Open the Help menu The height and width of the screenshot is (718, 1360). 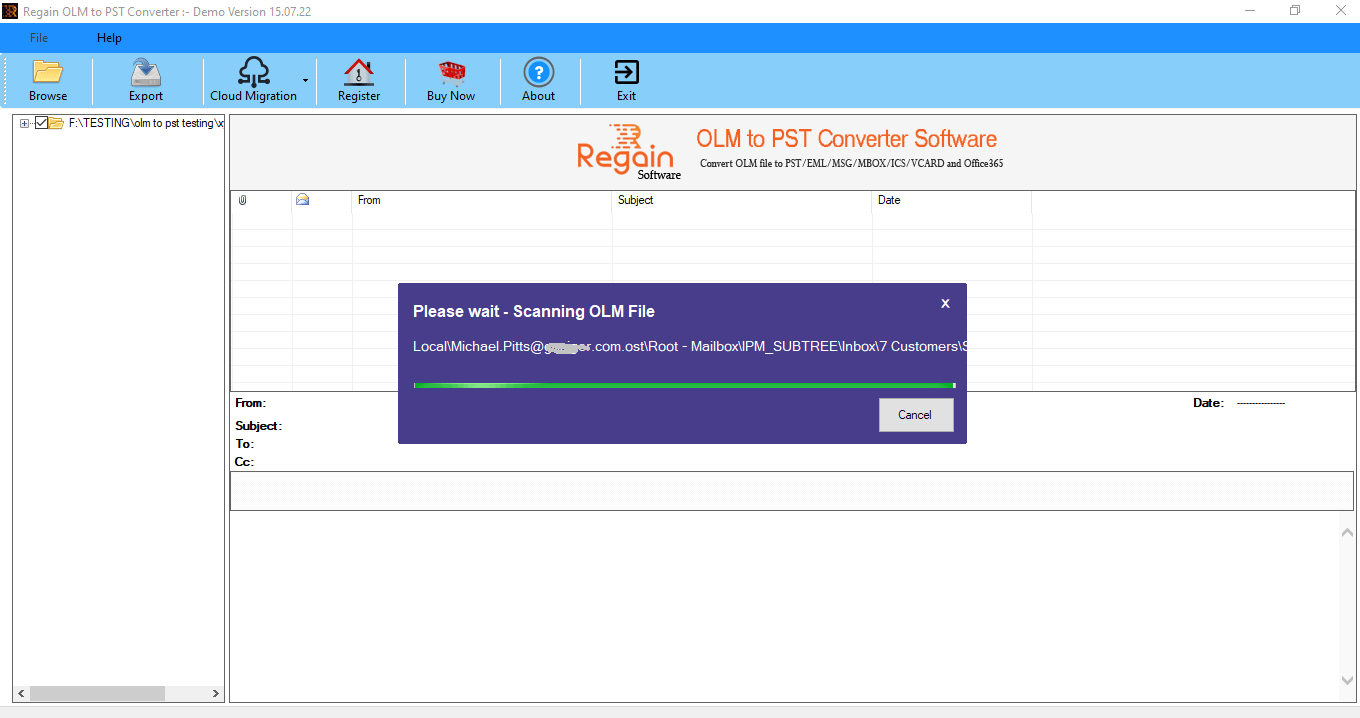click(x=109, y=38)
